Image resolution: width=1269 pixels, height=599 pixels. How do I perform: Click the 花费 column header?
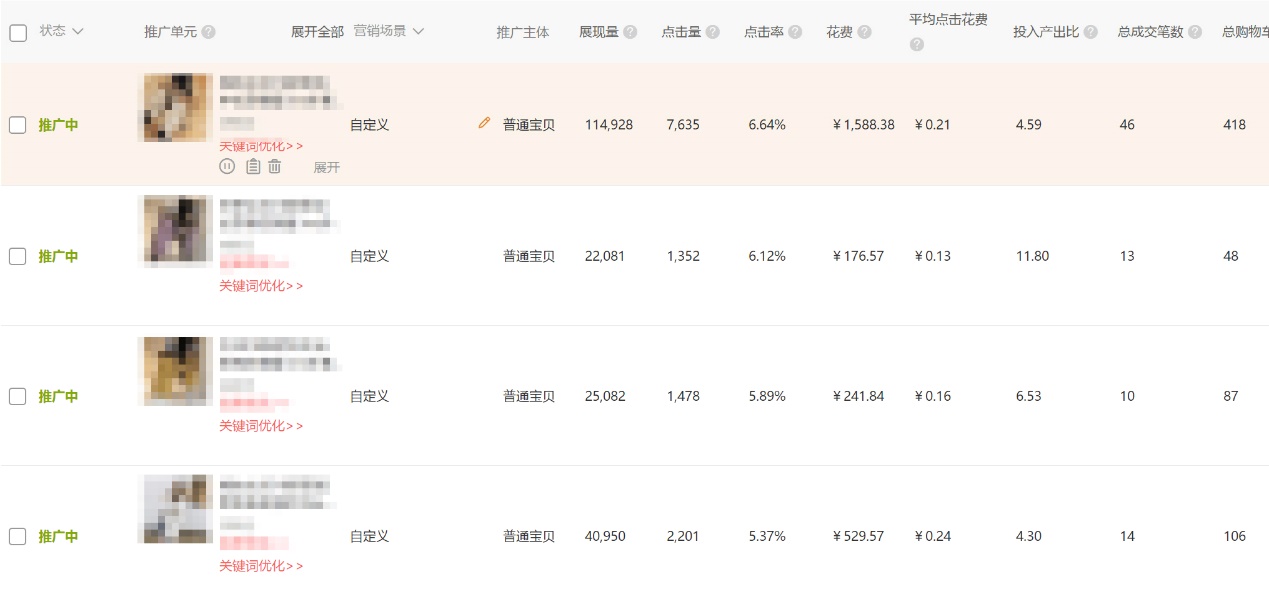coord(840,32)
